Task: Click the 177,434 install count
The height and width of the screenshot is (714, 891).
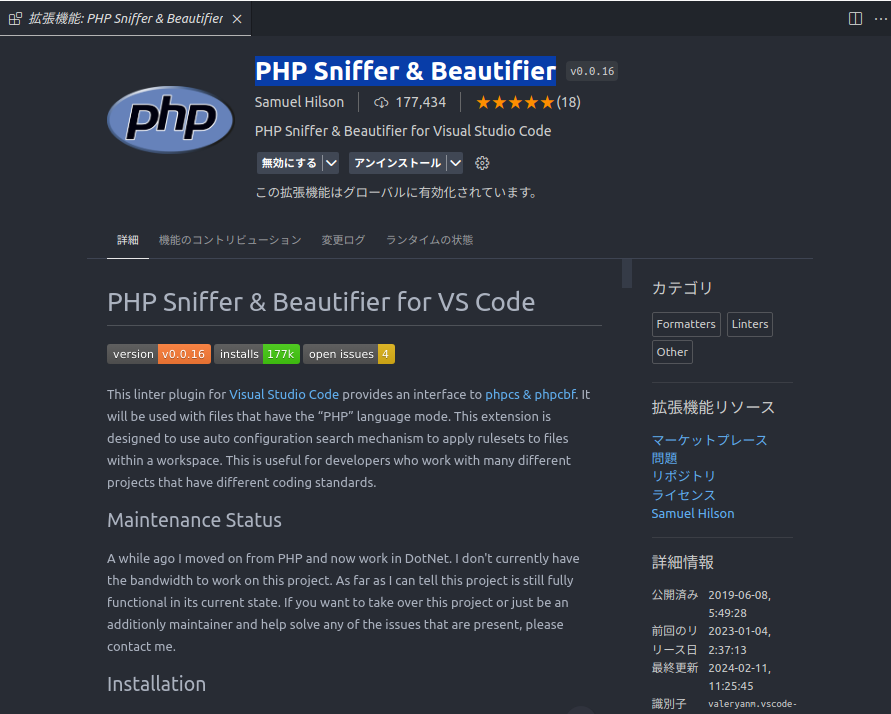Action: coord(420,102)
